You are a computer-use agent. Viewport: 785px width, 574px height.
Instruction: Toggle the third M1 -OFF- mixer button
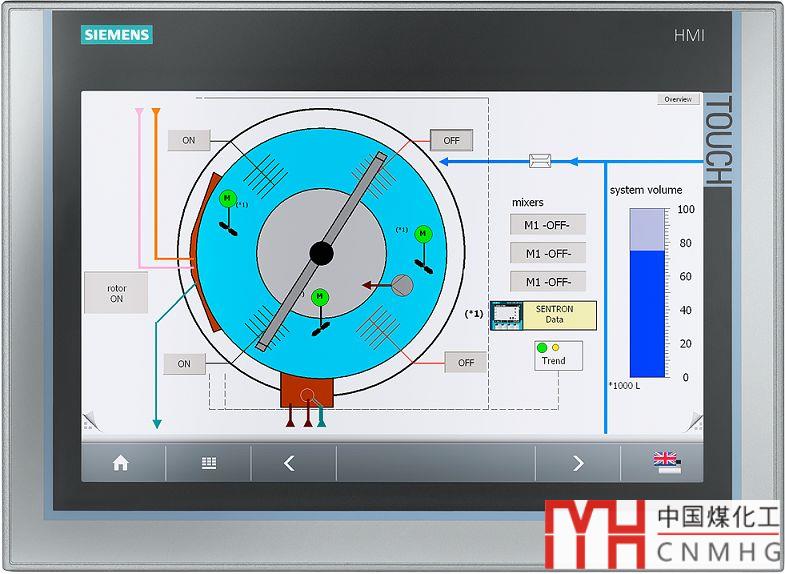click(x=547, y=281)
